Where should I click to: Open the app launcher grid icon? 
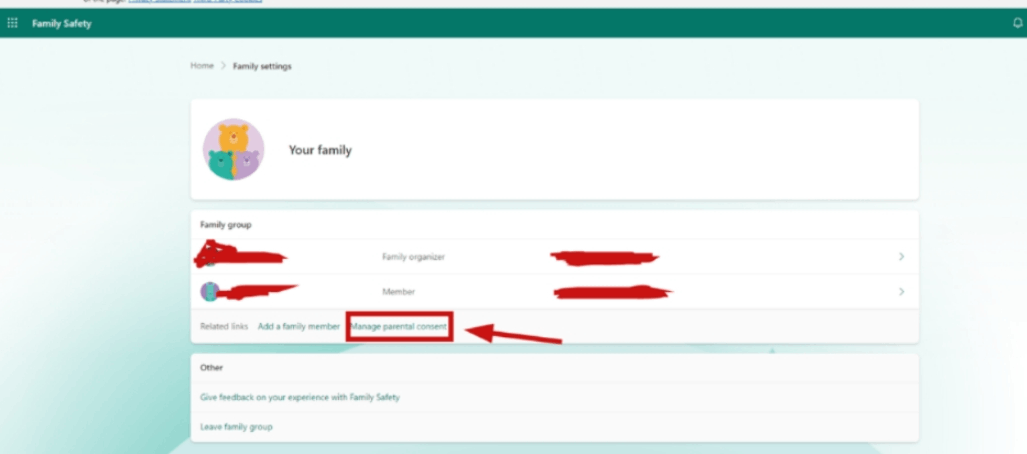point(12,23)
